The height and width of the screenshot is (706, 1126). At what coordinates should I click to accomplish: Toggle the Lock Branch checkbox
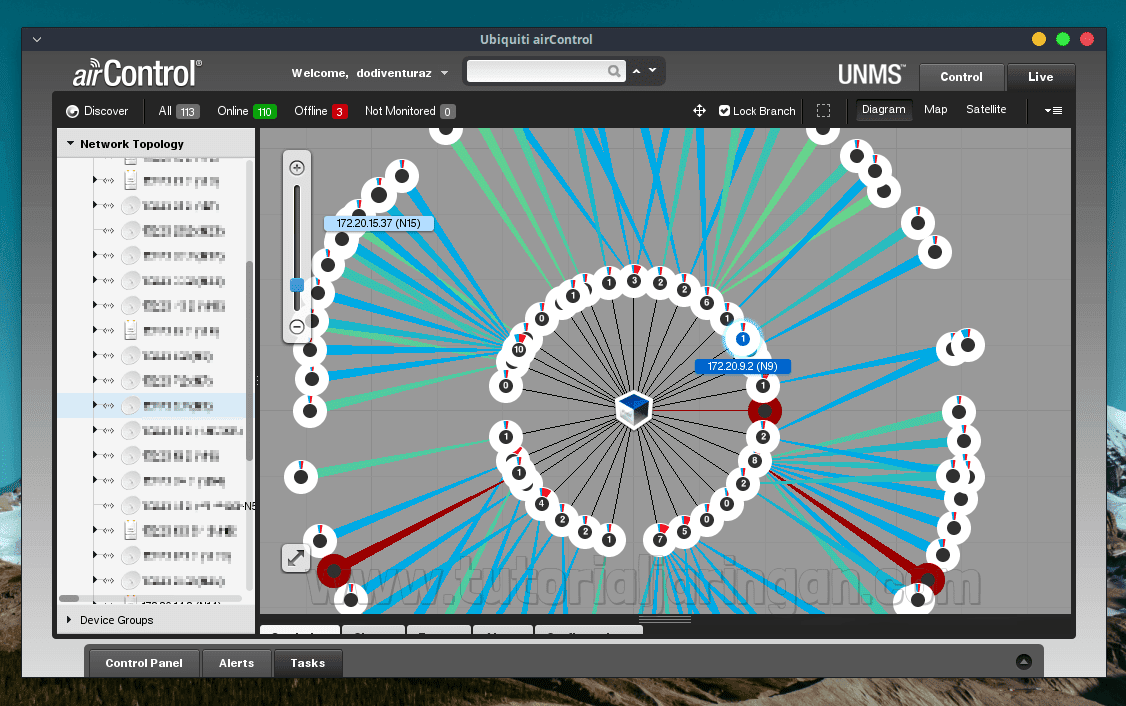pos(725,111)
